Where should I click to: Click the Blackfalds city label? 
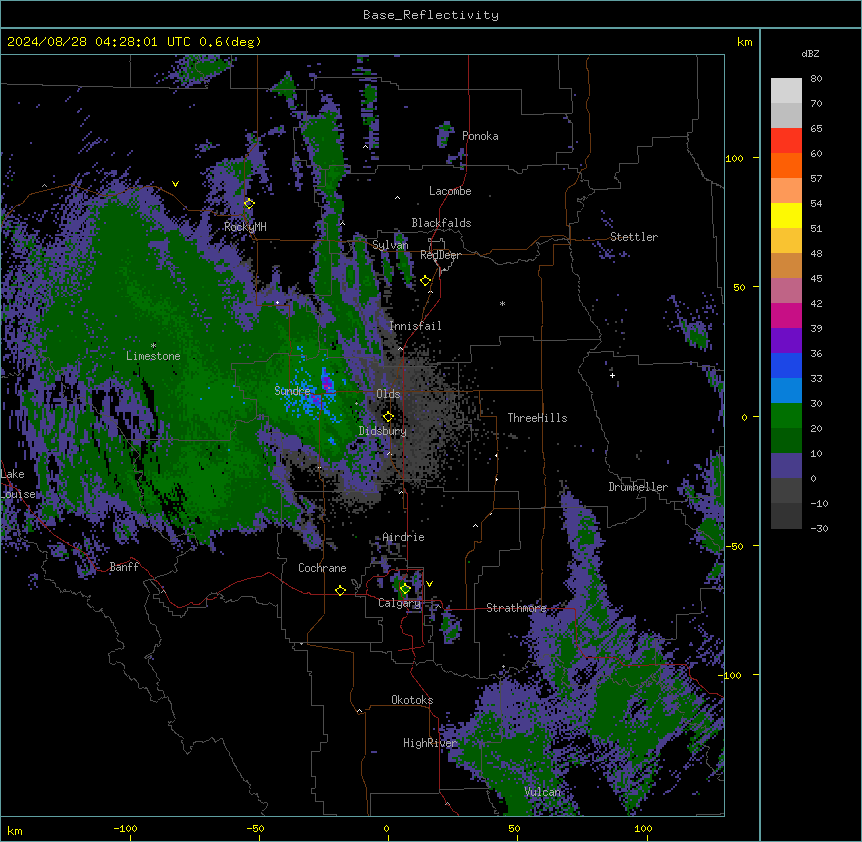coord(441,223)
